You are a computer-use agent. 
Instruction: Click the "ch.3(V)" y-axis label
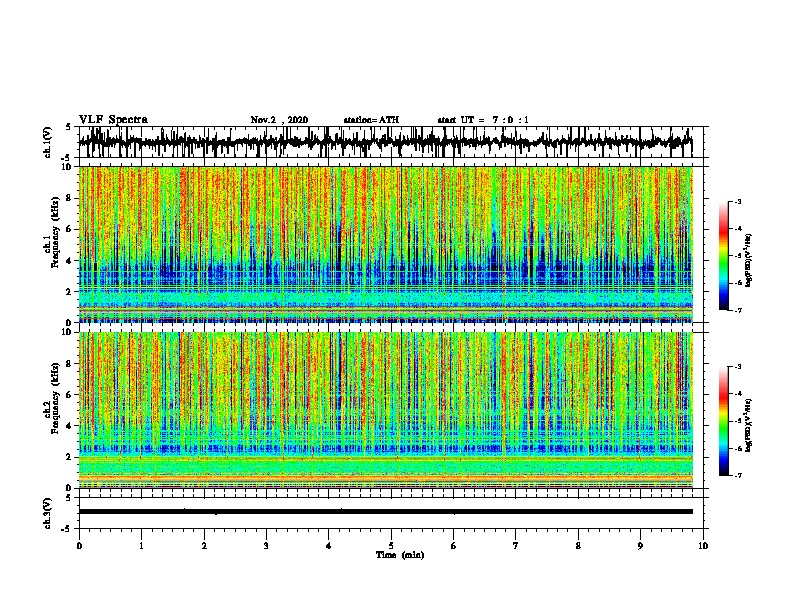48,513
